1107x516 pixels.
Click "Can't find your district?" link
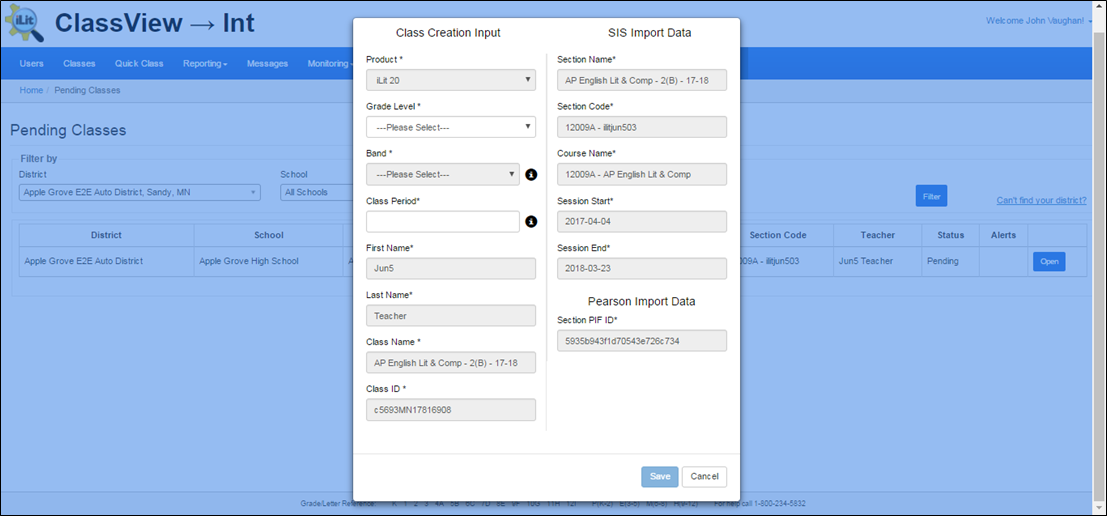click(1041, 200)
